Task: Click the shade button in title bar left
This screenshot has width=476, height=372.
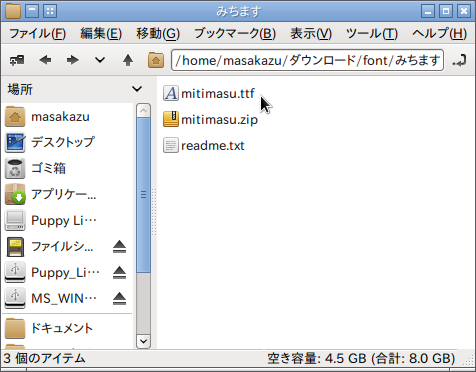Action: tap(32, 11)
